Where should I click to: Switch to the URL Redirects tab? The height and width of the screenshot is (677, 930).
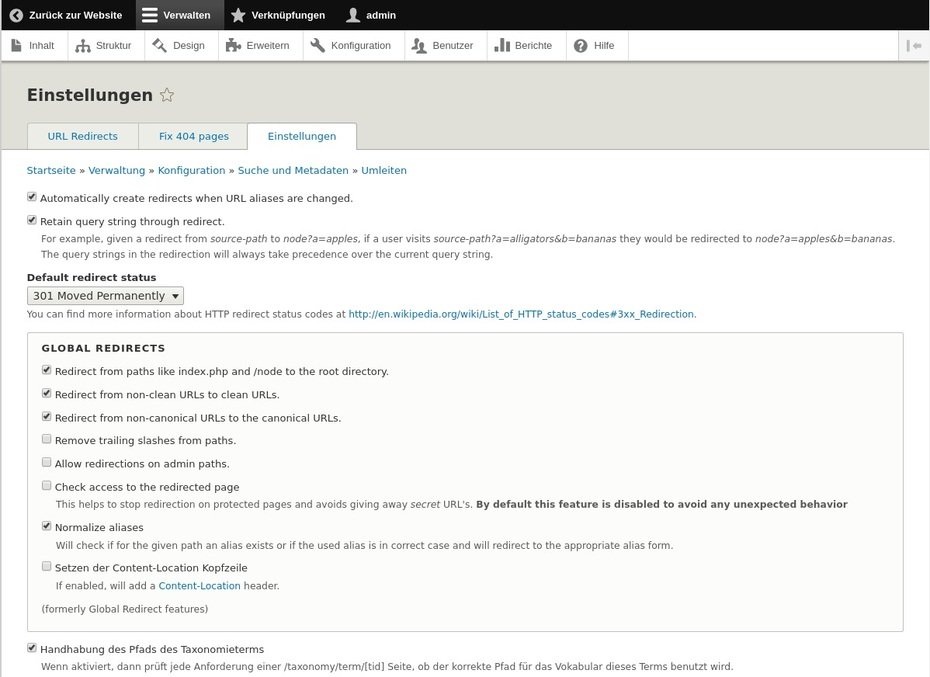tap(82, 136)
